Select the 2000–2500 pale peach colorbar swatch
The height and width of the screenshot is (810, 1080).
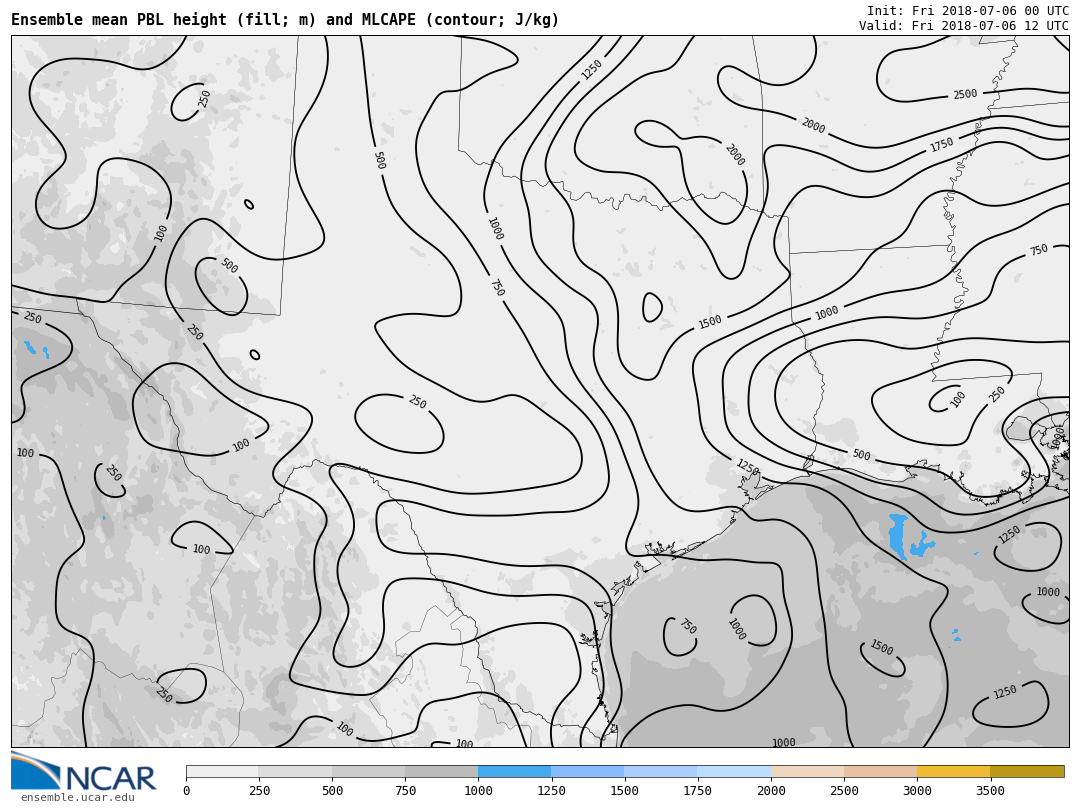point(807,772)
